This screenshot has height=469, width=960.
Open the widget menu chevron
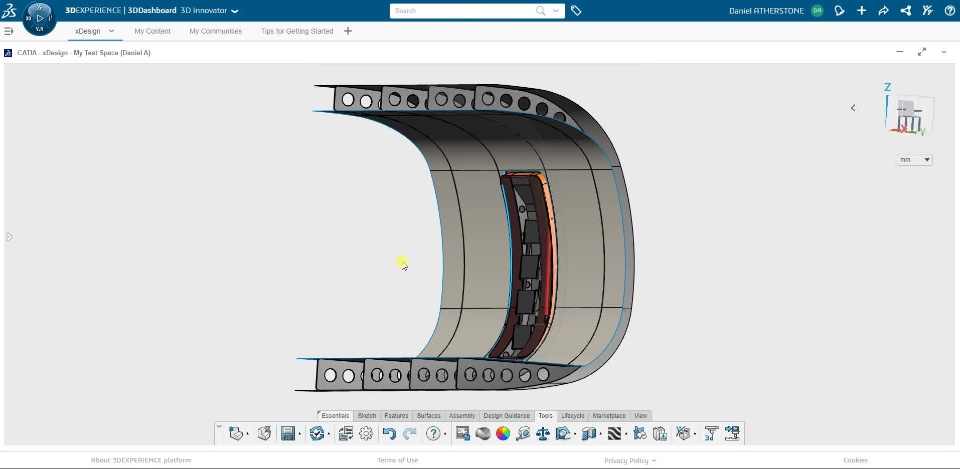pos(943,52)
